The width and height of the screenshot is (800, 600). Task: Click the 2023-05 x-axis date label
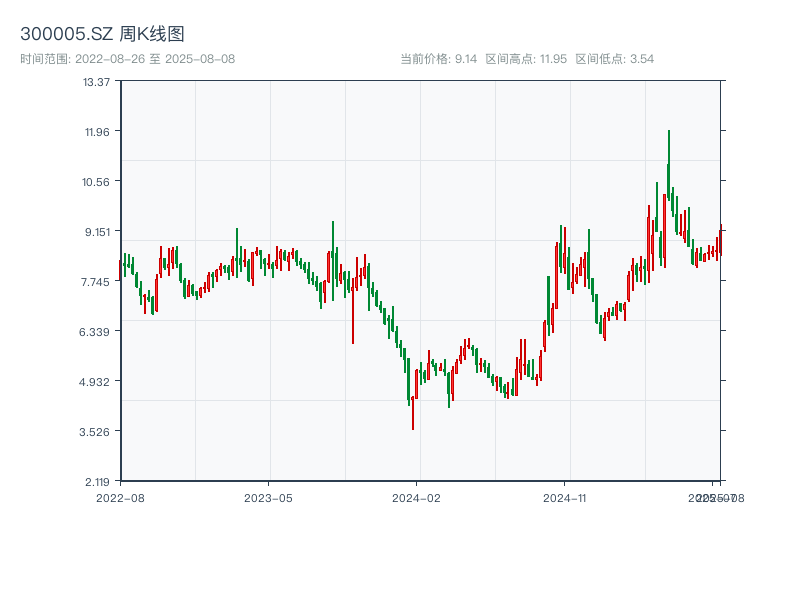point(269,497)
